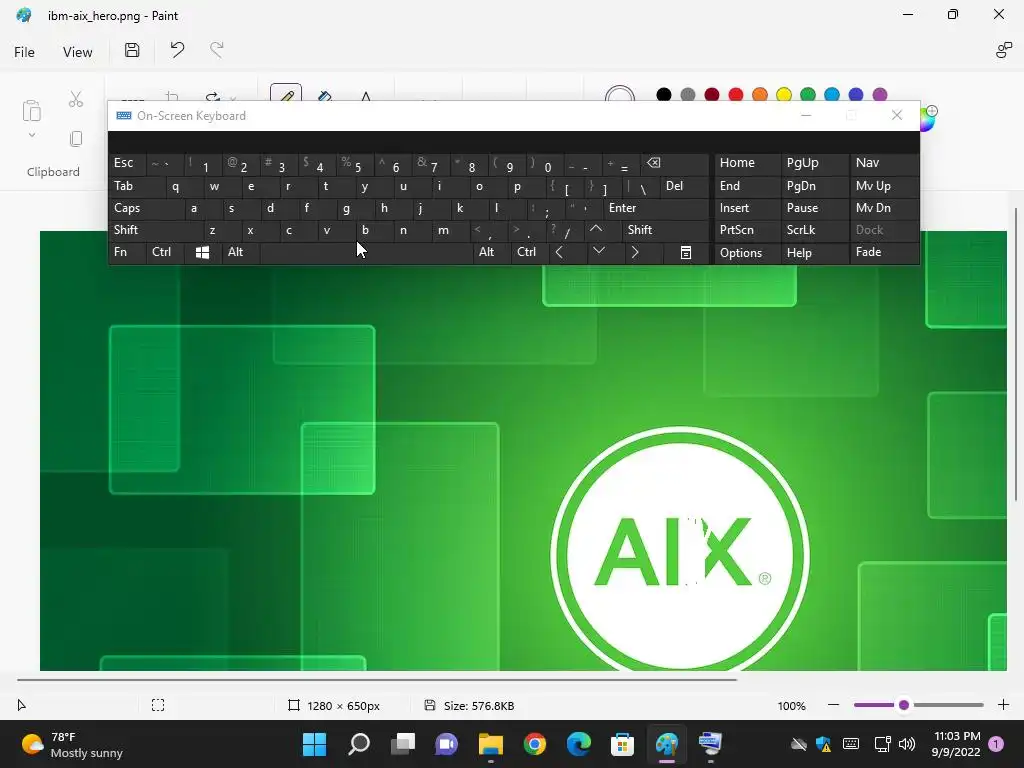Image resolution: width=1024 pixels, height=768 pixels.
Task: Open the Windows Start menu
Action: (314, 744)
